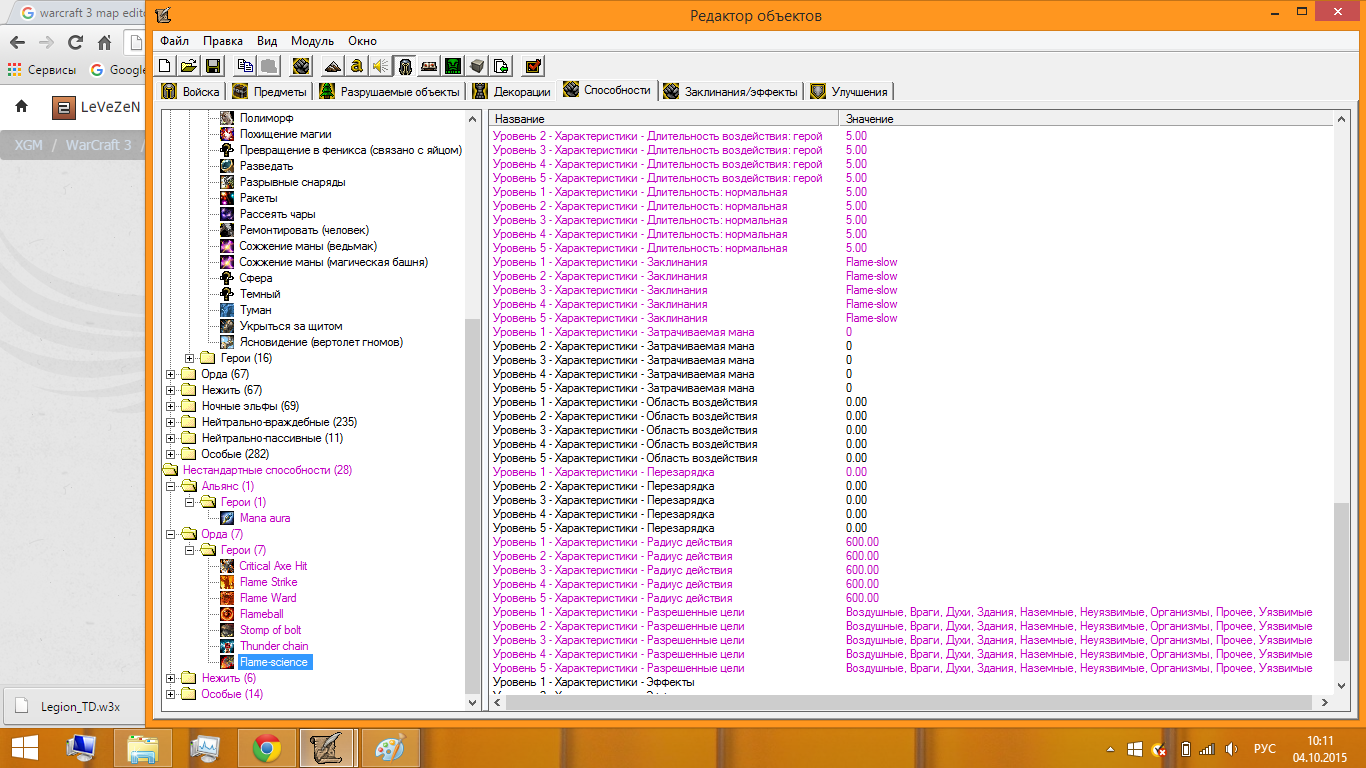This screenshot has width=1366, height=768.
Task: Click the Critical Axe Hit icon
Action: pos(227,566)
